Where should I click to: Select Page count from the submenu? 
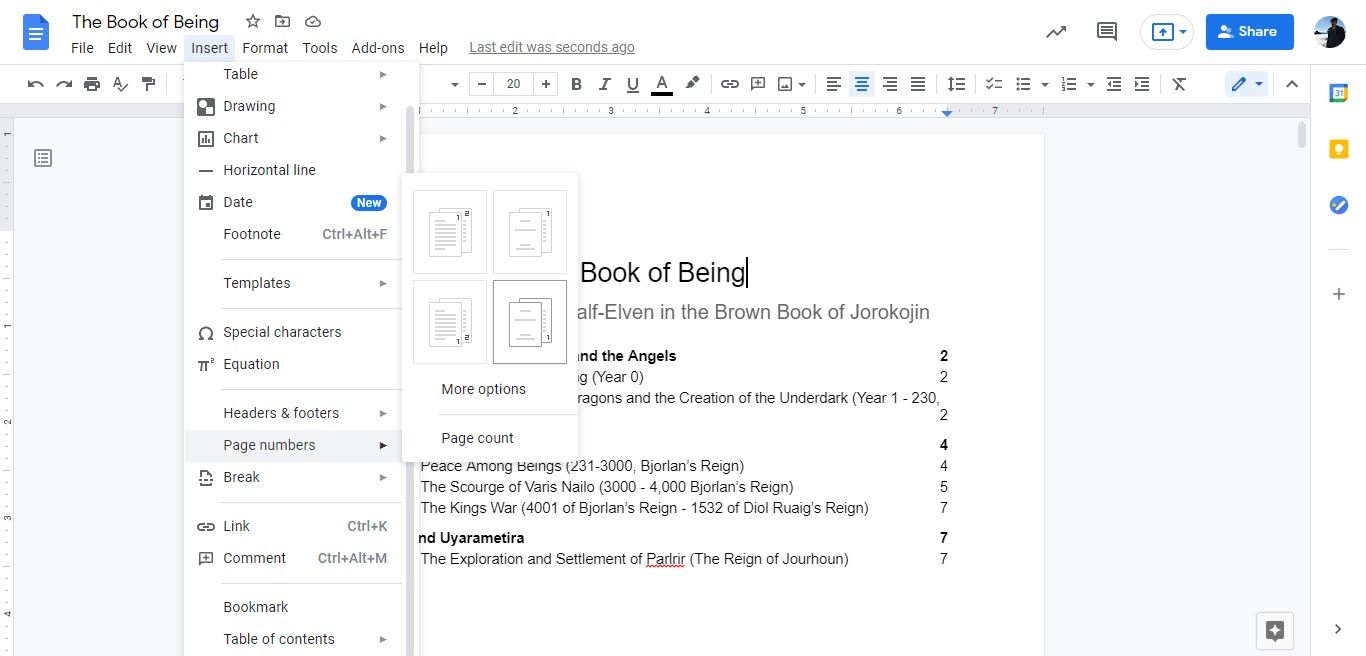[477, 437]
